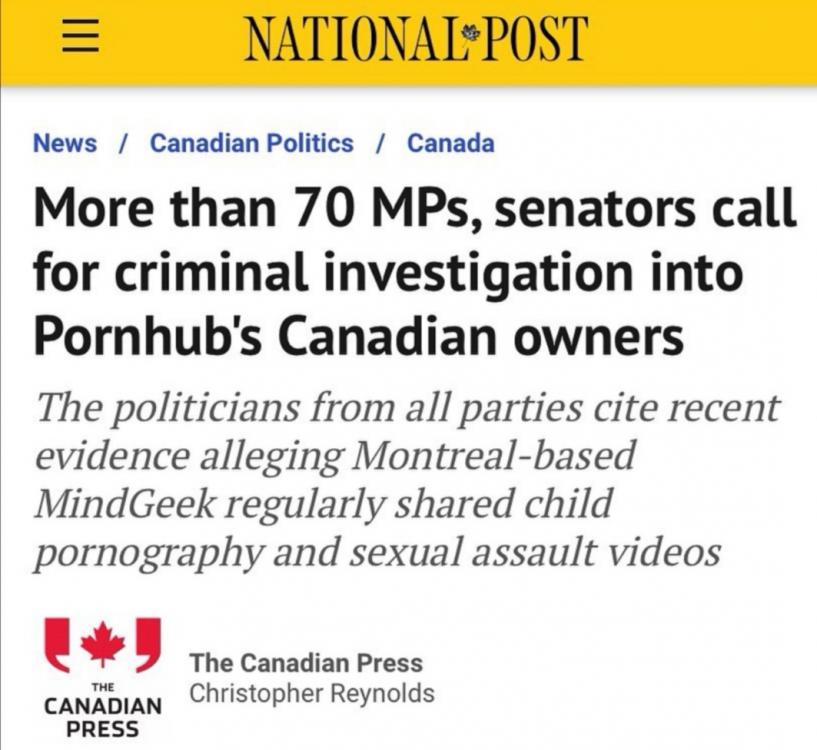Click the red maple leaf icon

click(x=103, y=643)
